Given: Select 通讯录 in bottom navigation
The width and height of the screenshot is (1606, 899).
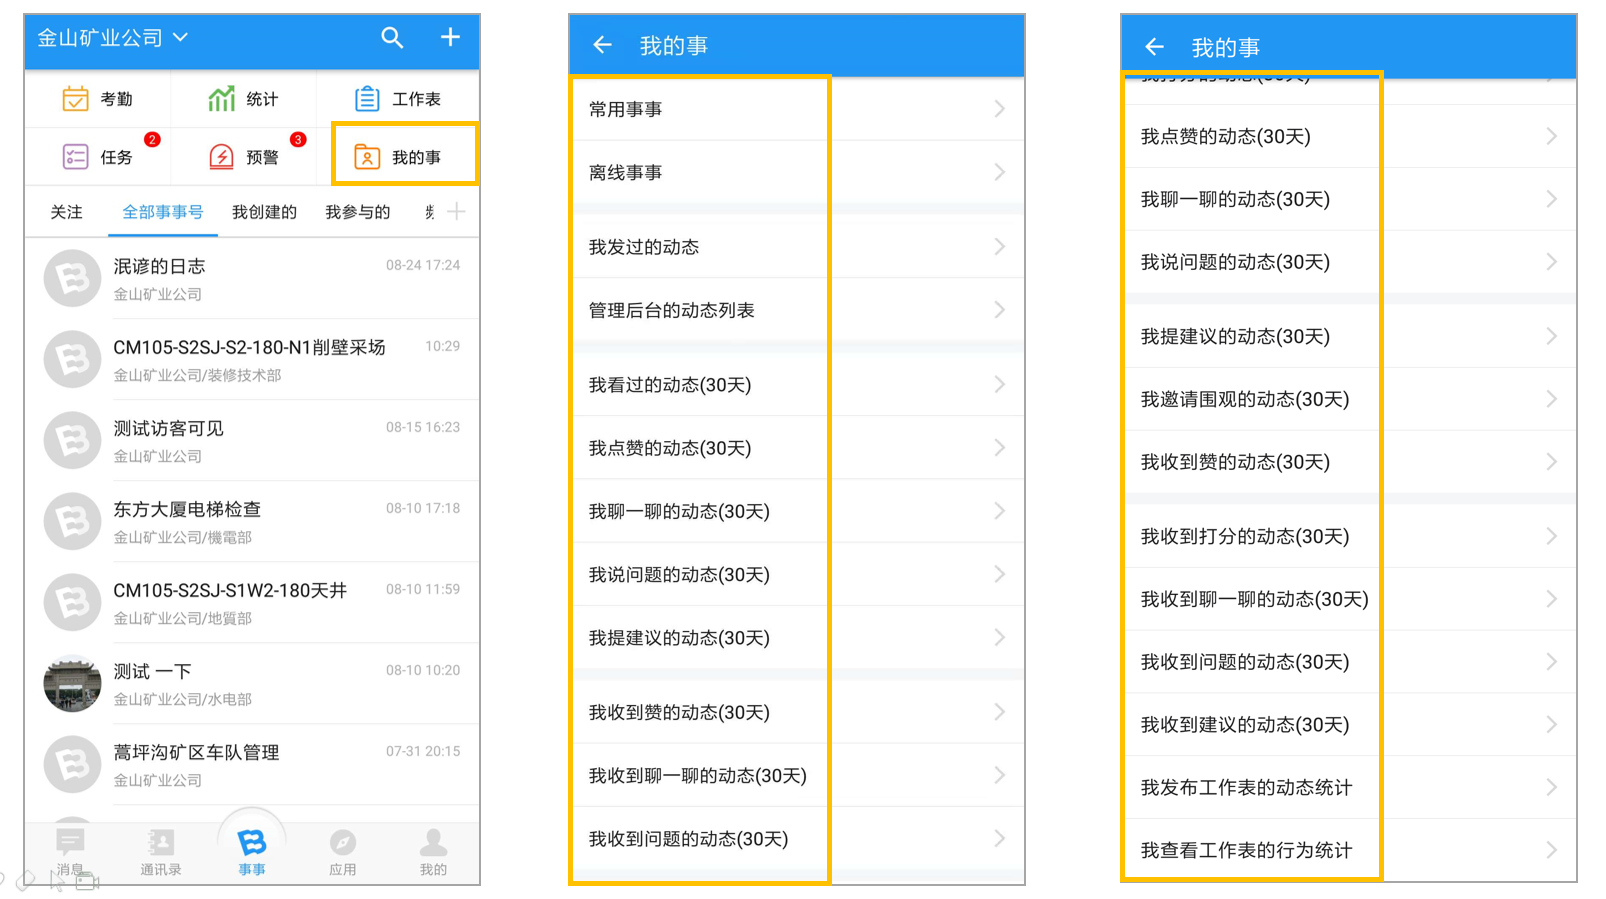Looking at the screenshot, I should (x=160, y=853).
